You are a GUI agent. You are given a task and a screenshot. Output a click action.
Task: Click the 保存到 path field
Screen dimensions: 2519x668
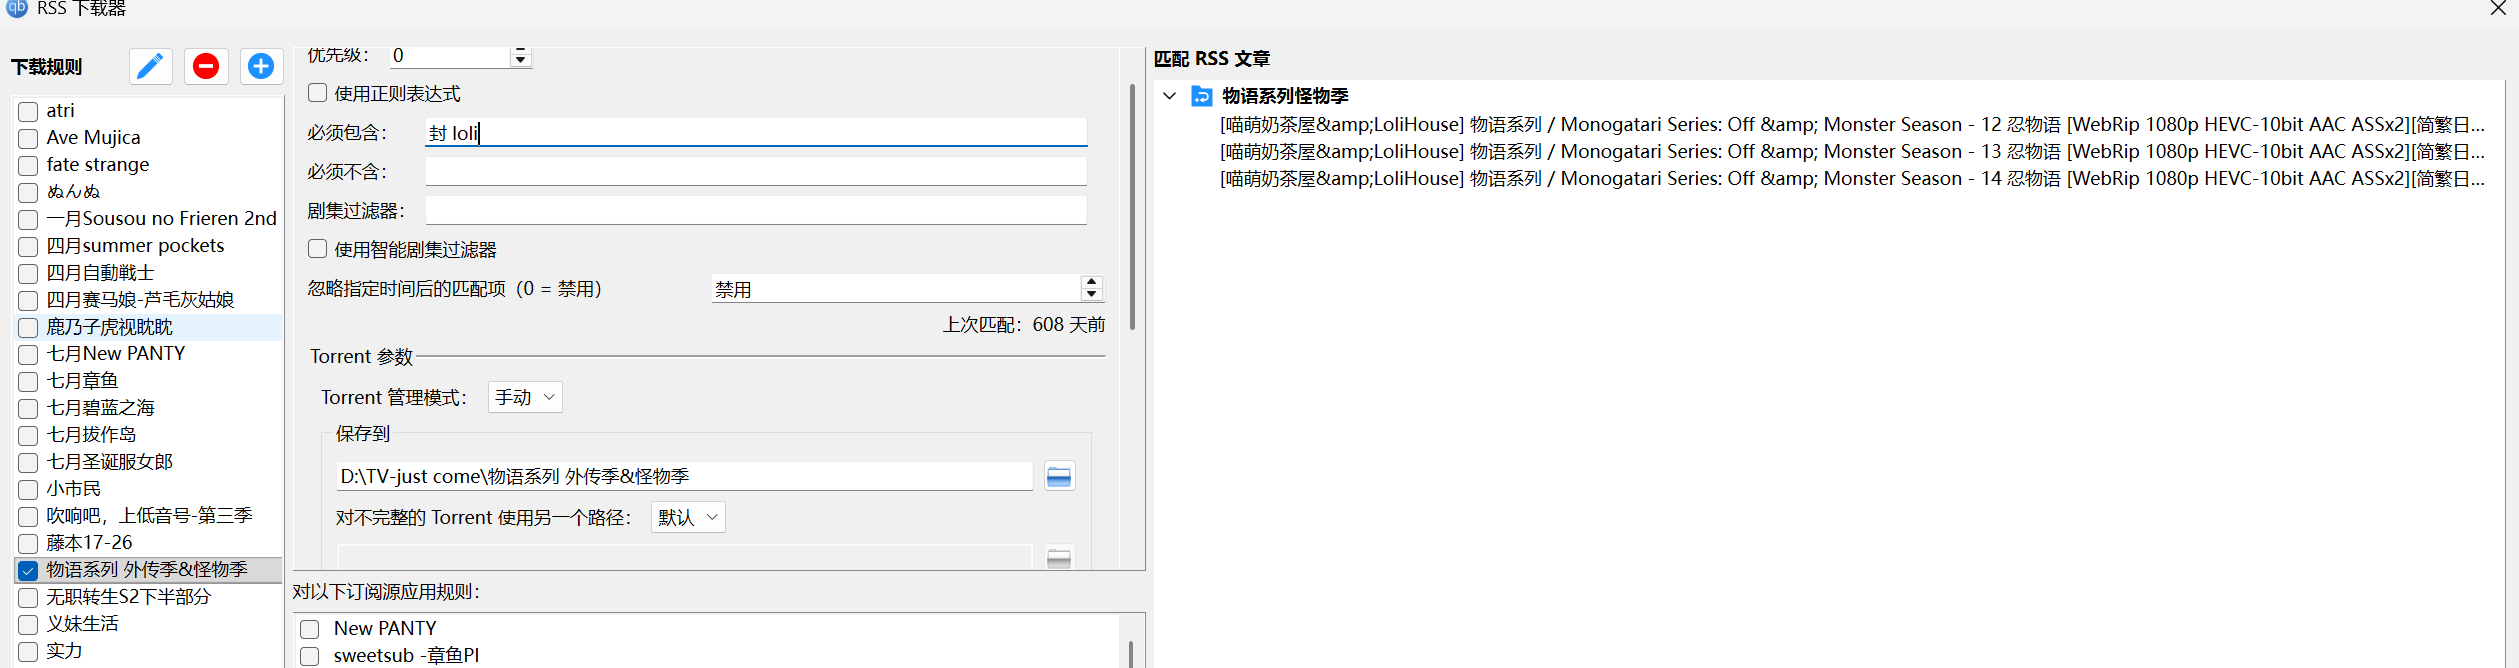tap(685, 477)
